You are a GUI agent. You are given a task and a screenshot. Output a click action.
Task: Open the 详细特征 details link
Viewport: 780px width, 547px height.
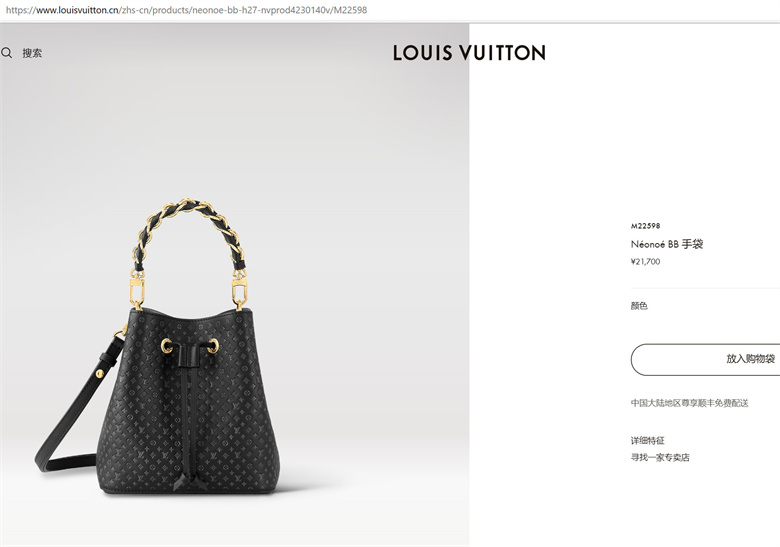[x=648, y=441]
